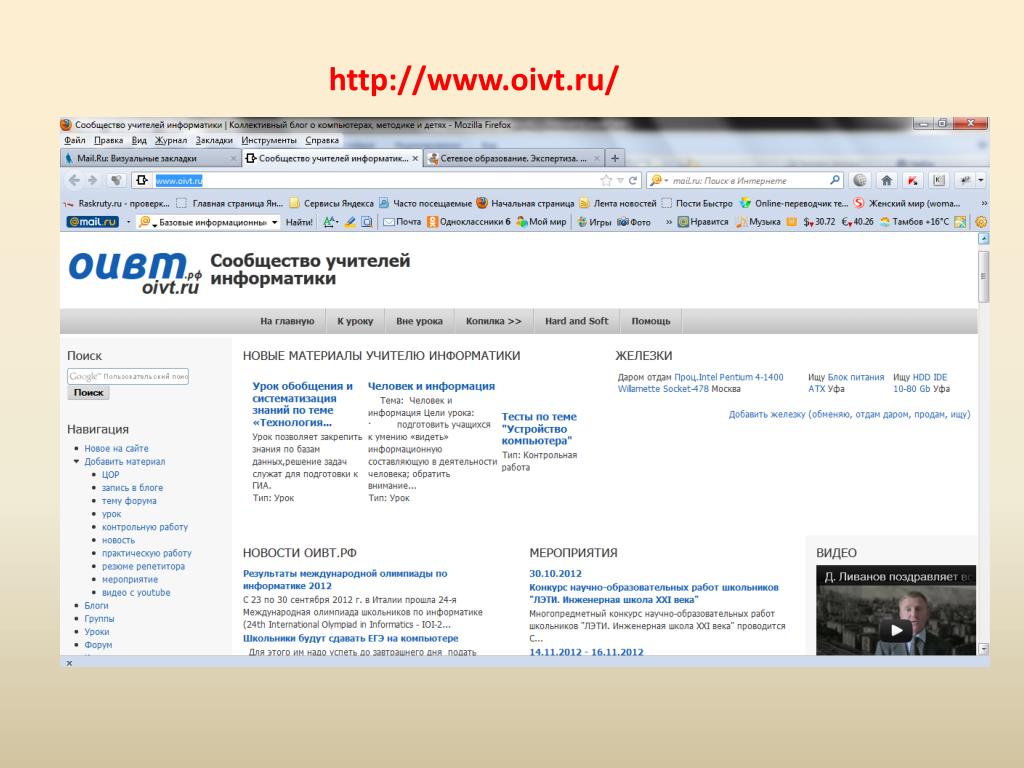Expand address bar history dropdown arrow
The width and height of the screenshot is (1024, 768).
pos(620,180)
